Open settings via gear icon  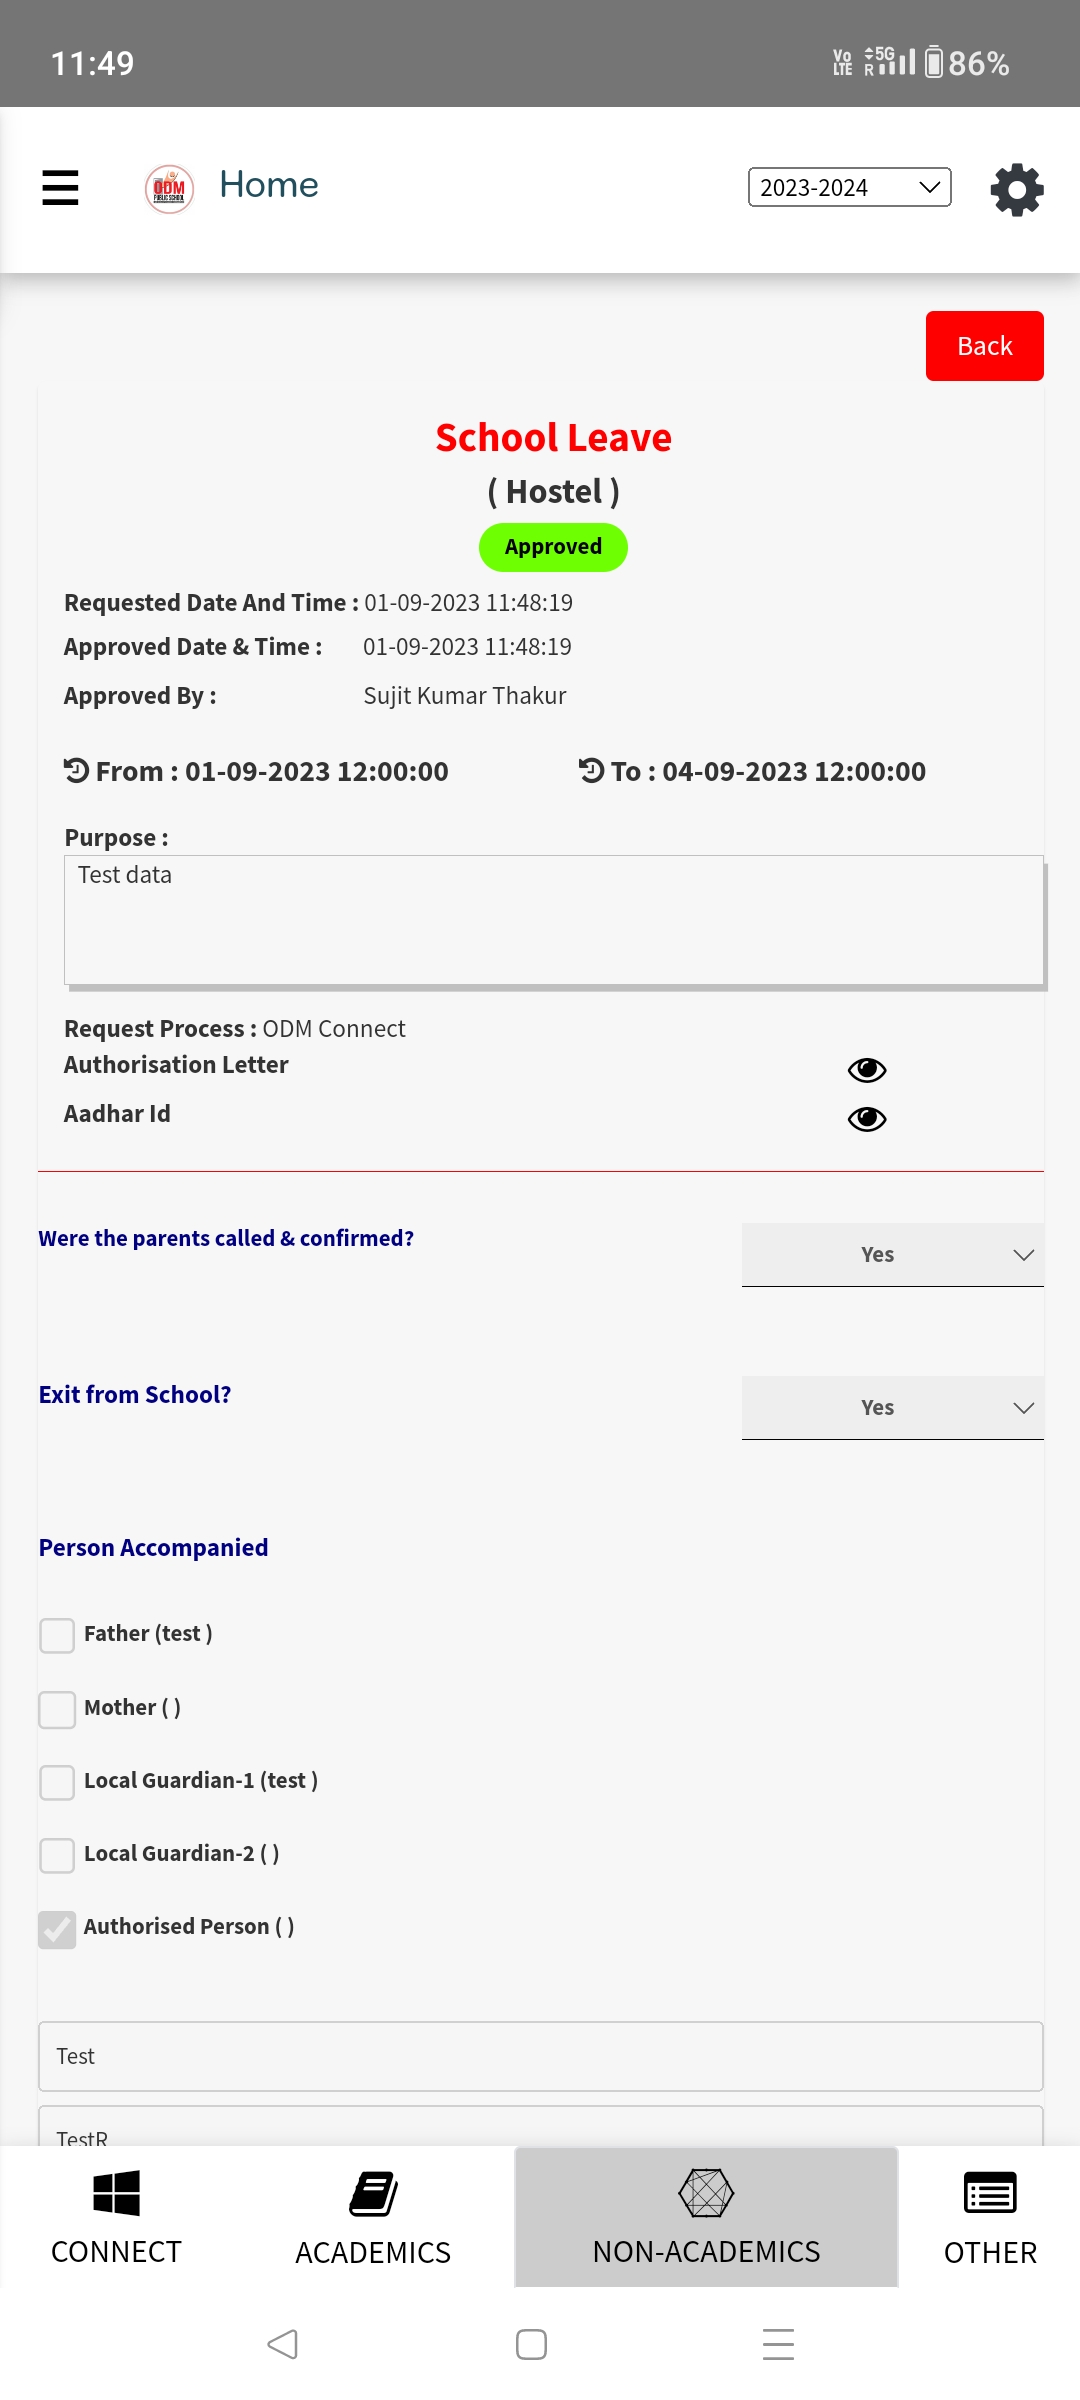[x=1016, y=189]
